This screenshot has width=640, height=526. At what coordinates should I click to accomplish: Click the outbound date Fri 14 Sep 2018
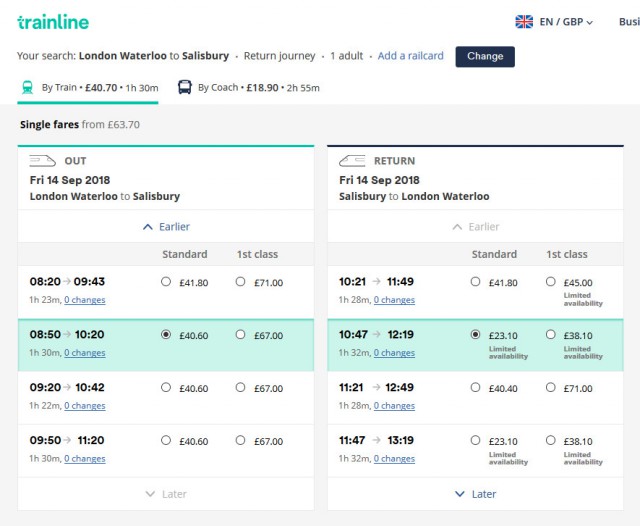pyautogui.click(x=70, y=180)
